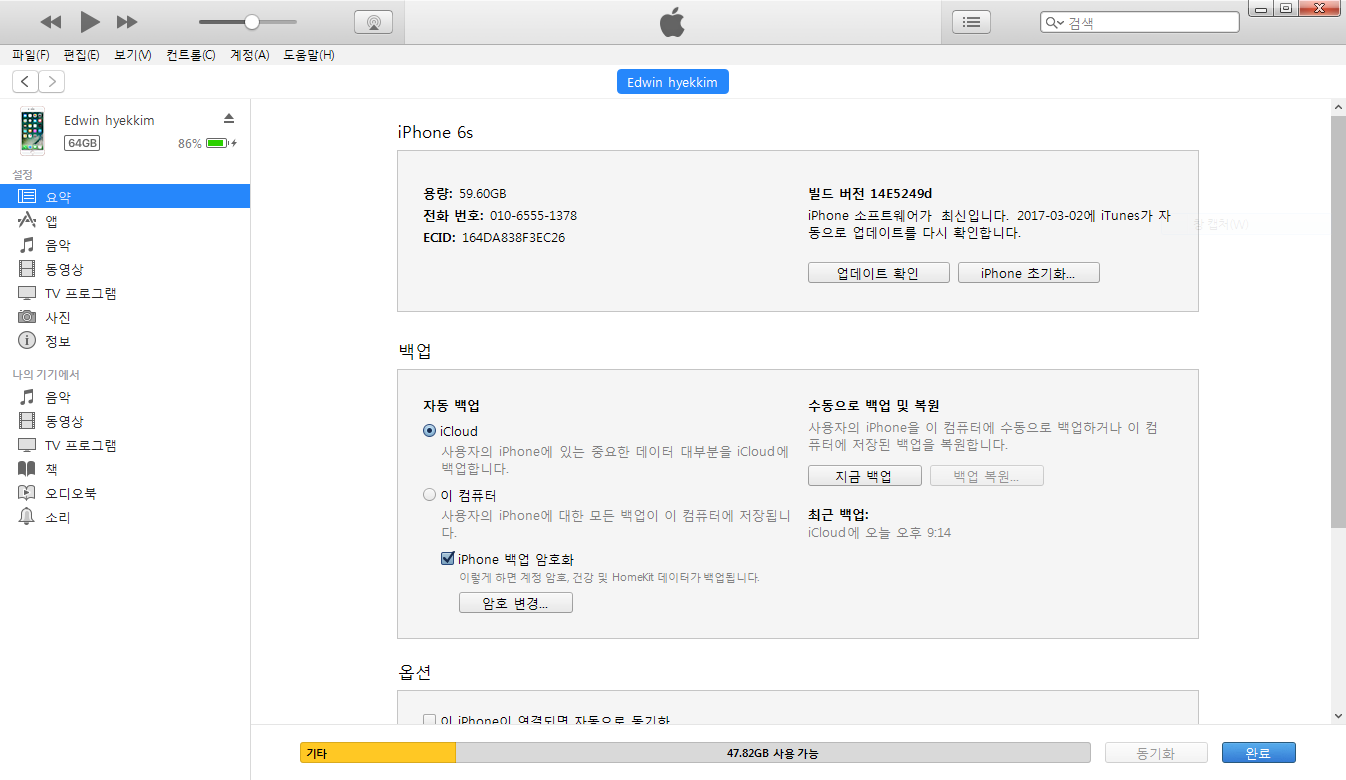Open the 보기(V) menu

(133, 55)
